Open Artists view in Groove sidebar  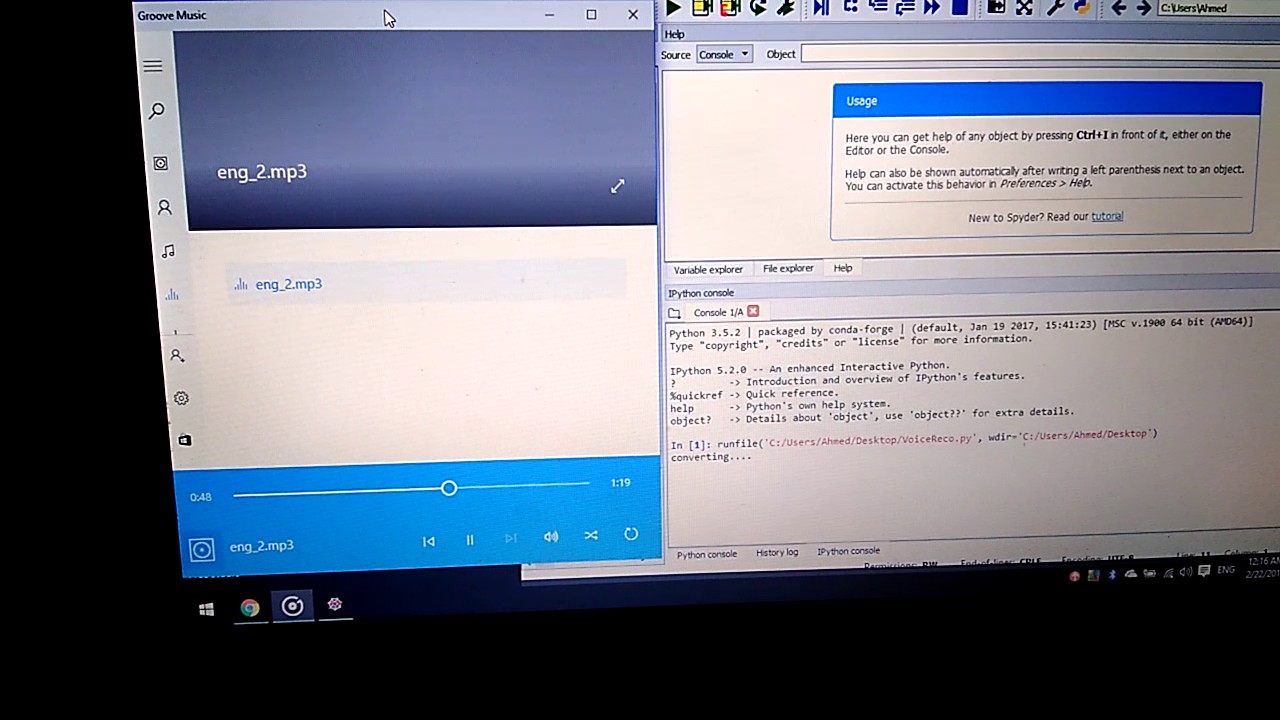(164, 207)
